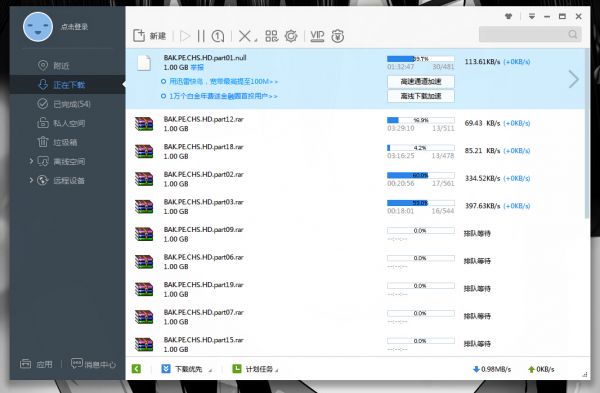Open 消息中心 message center
Viewport: 600px width, 393px height.
(x=93, y=364)
